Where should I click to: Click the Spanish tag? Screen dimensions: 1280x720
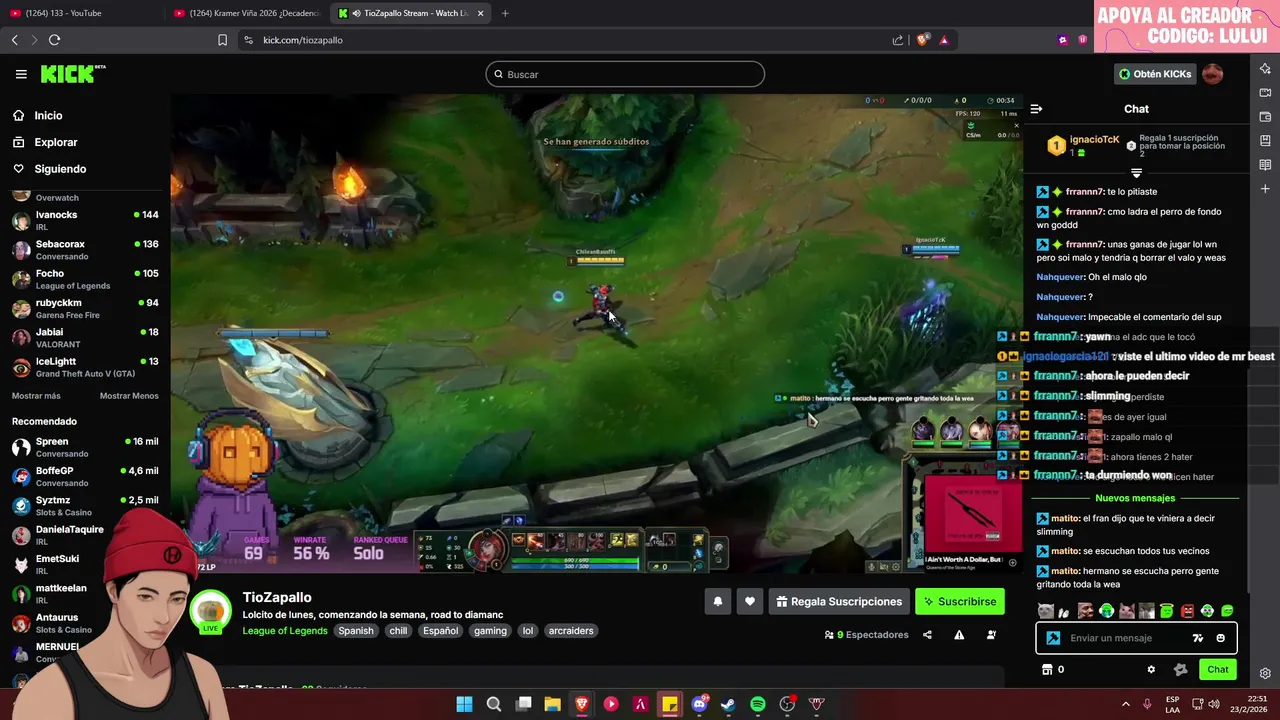(x=355, y=631)
